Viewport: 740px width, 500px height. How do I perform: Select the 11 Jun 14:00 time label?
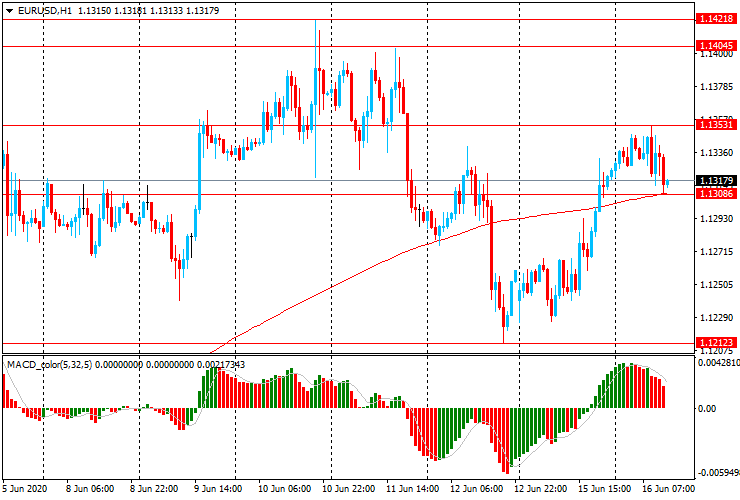413,488
